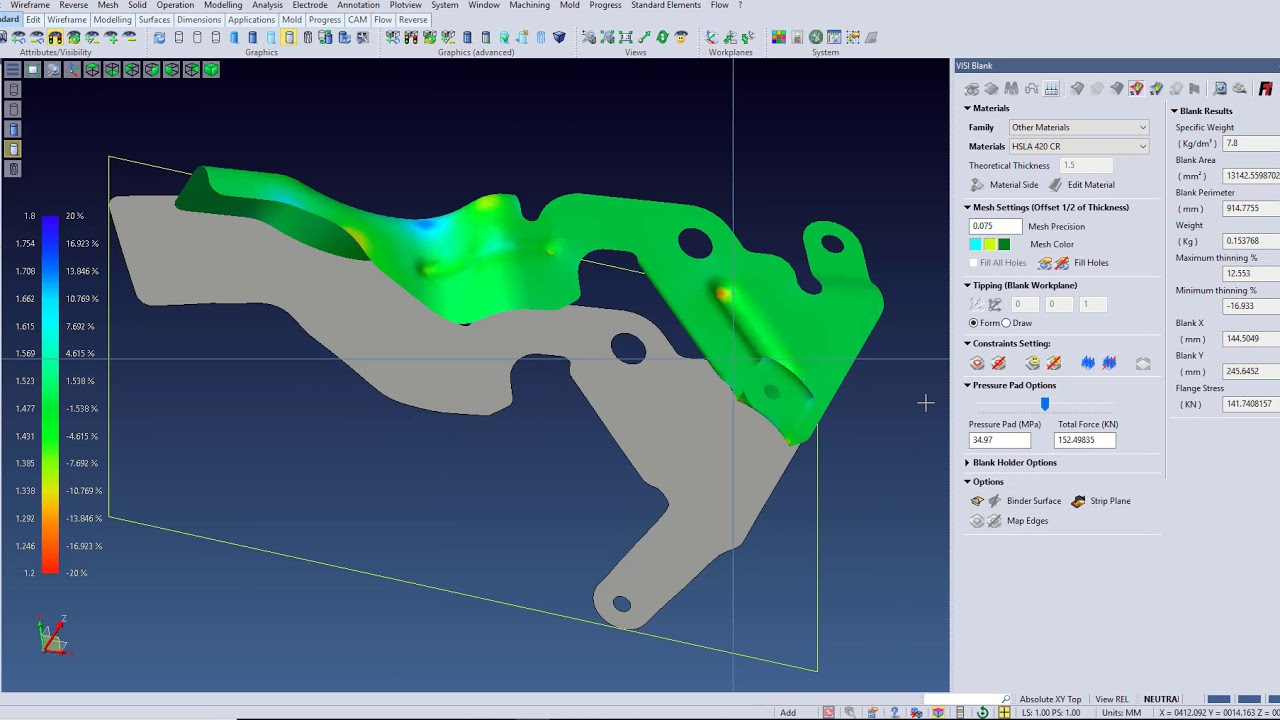Click the first icon in VISI Blank toolbar
This screenshot has width=1280, height=720.
(971, 89)
